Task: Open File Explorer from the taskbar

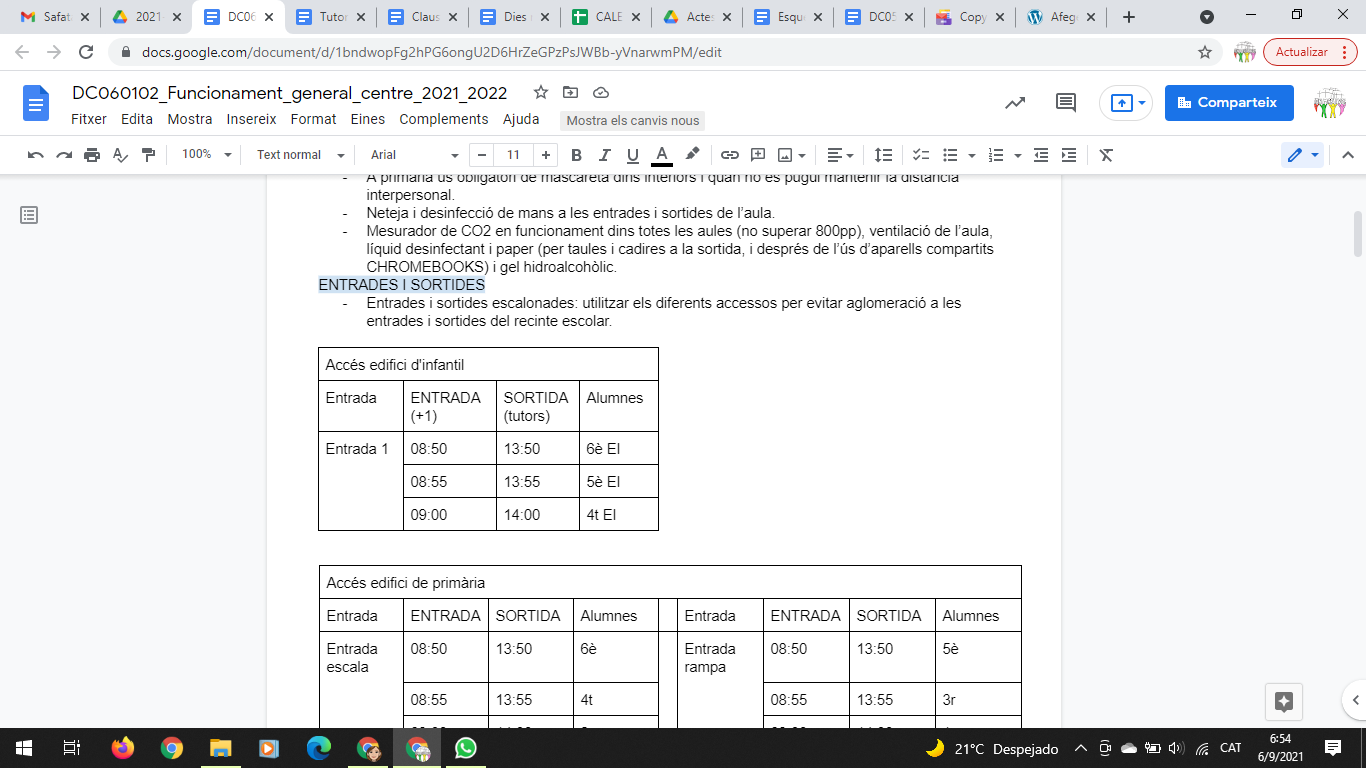Action: click(x=221, y=748)
